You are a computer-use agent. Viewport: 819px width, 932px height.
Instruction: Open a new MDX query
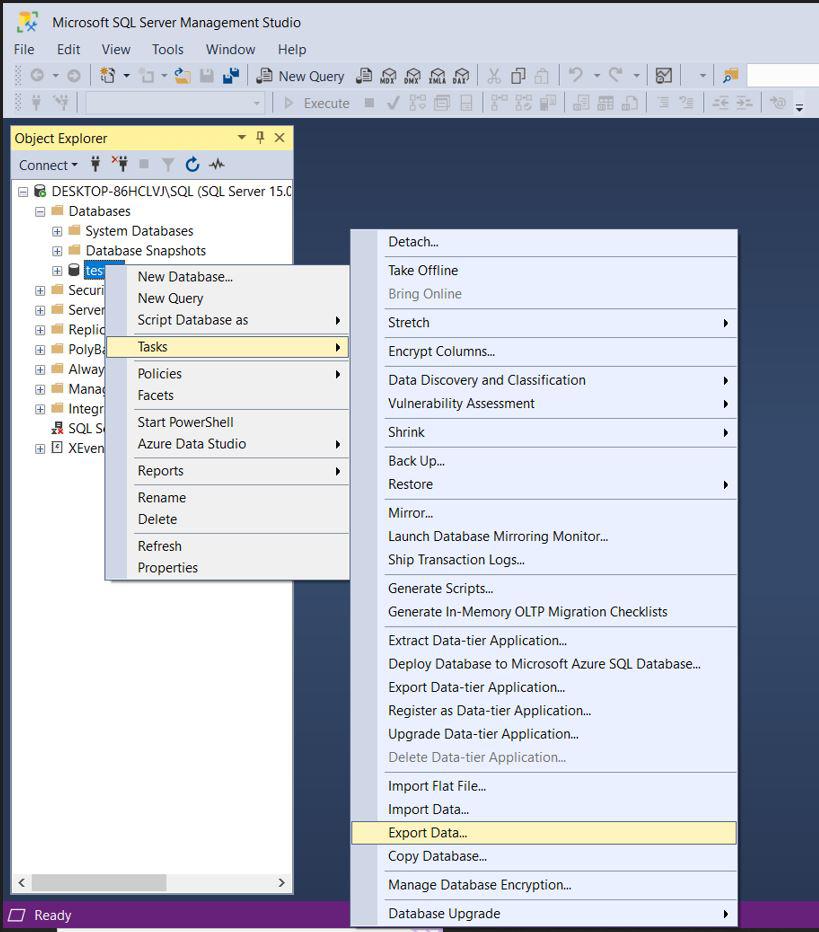[x=388, y=75]
